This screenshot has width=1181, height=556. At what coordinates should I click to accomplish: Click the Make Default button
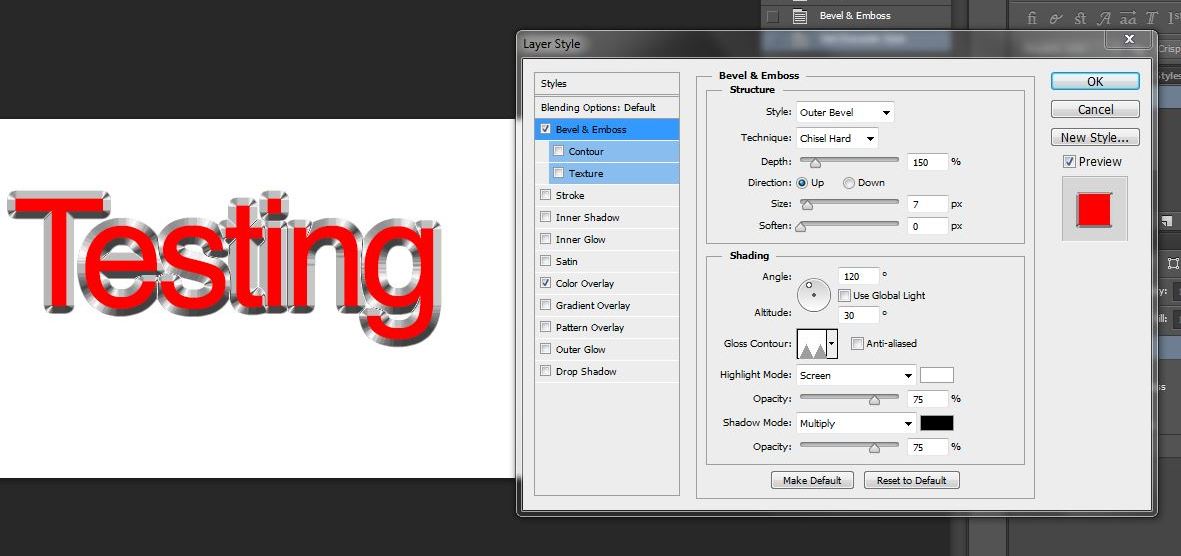click(x=811, y=481)
